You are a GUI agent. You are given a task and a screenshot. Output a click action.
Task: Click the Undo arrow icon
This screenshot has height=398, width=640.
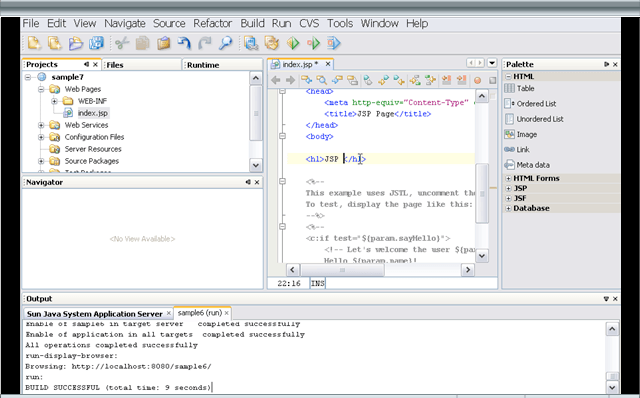pyautogui.click(x=184, y=43)
